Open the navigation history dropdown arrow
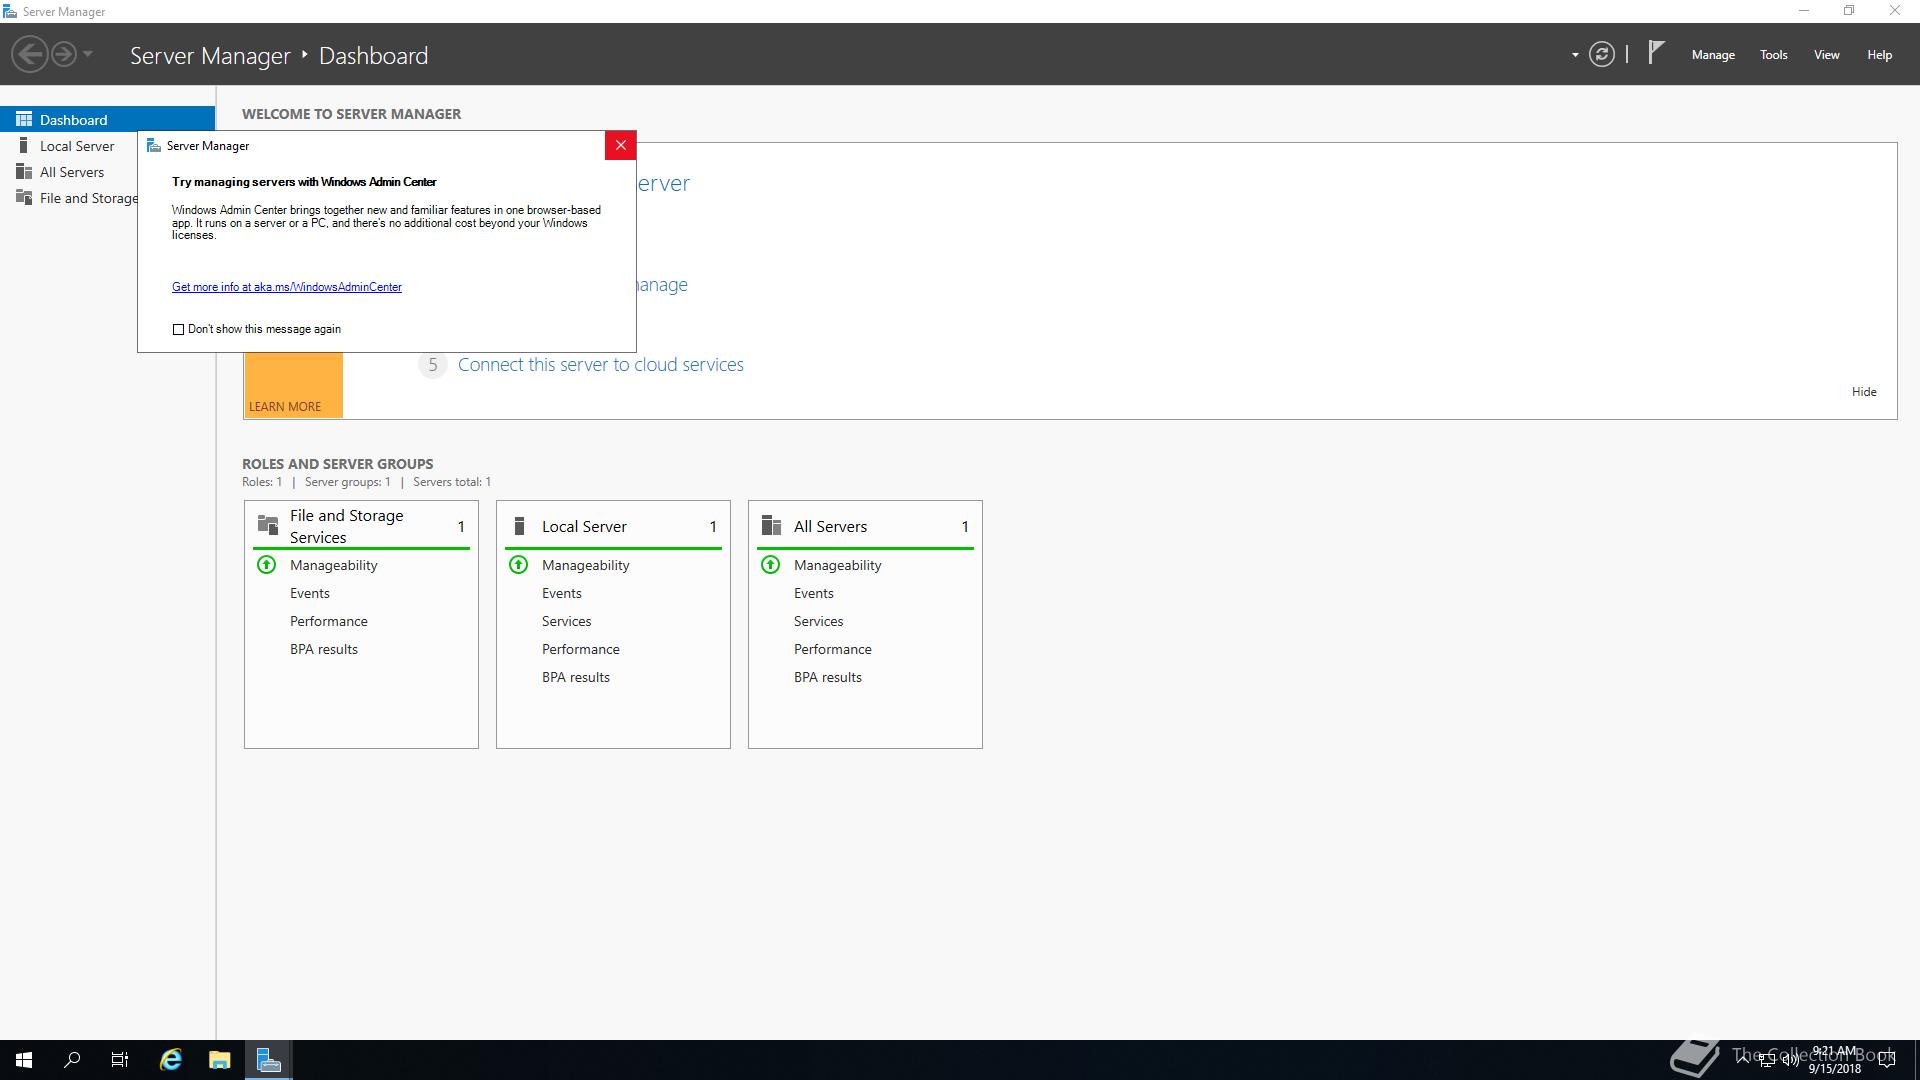Image resolution: width=1920 pixels, height=1080 pixels. 88,54
